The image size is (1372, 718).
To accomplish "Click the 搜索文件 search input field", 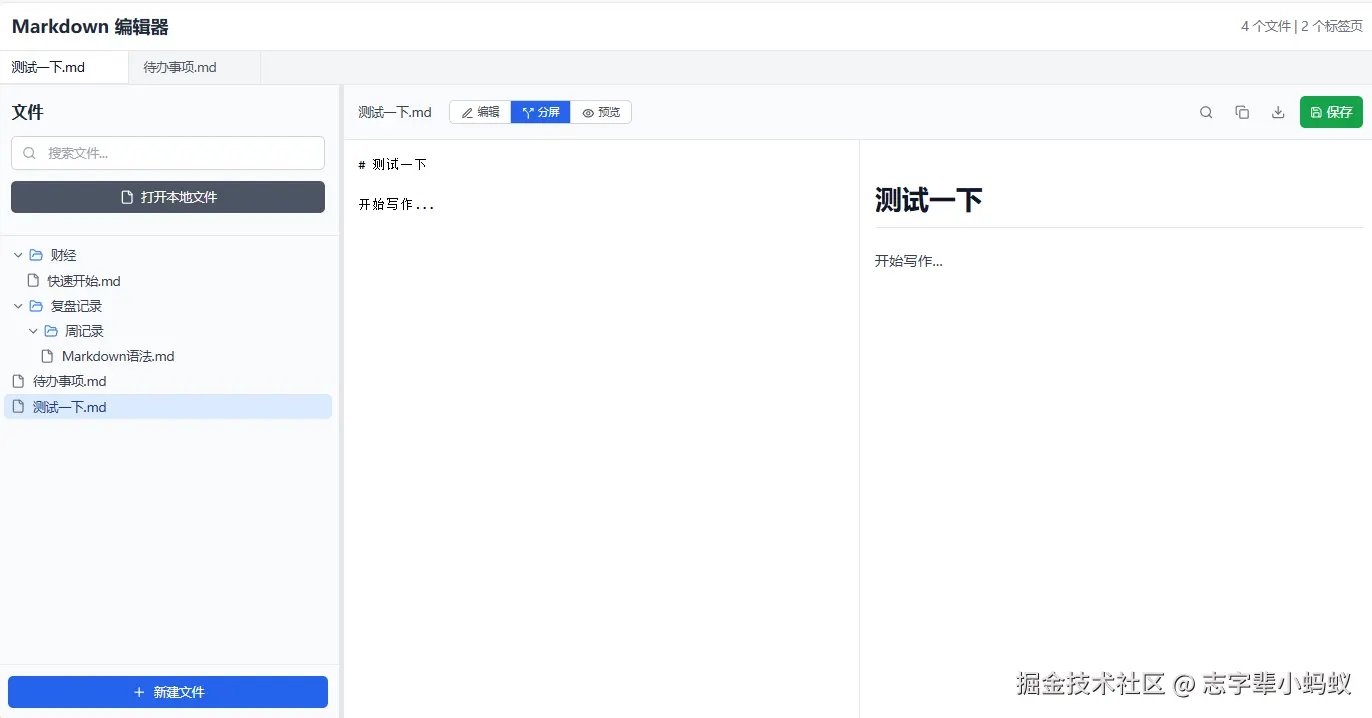I will [x=168, y=153].
